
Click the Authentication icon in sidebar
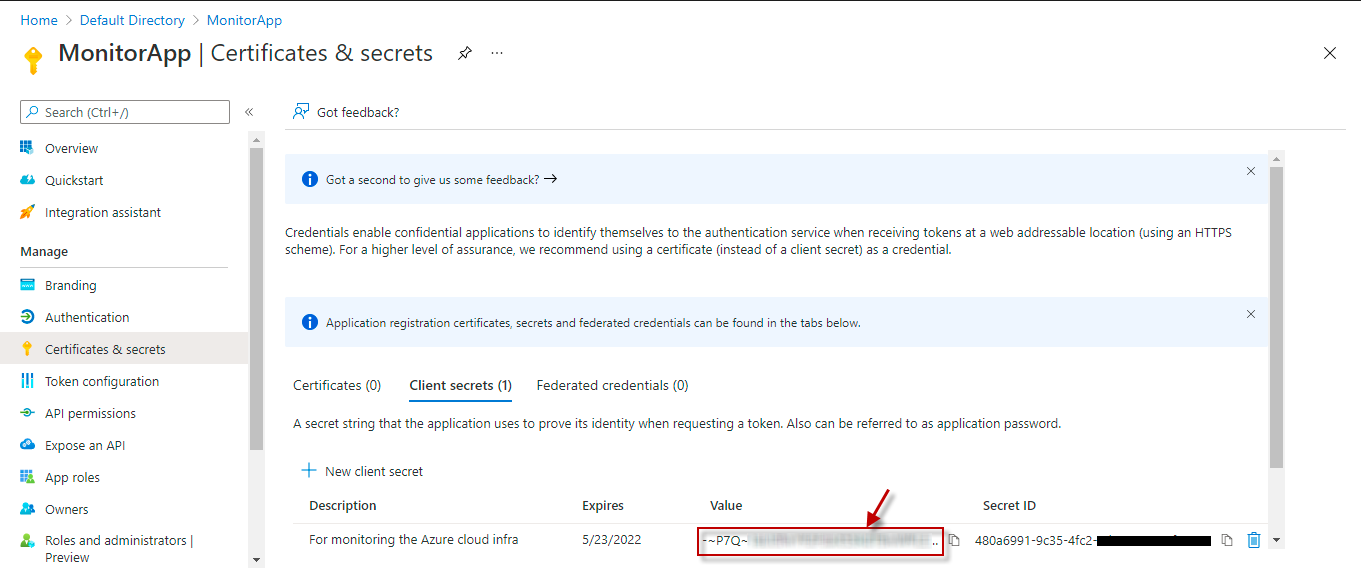click(x=27, y=317)
